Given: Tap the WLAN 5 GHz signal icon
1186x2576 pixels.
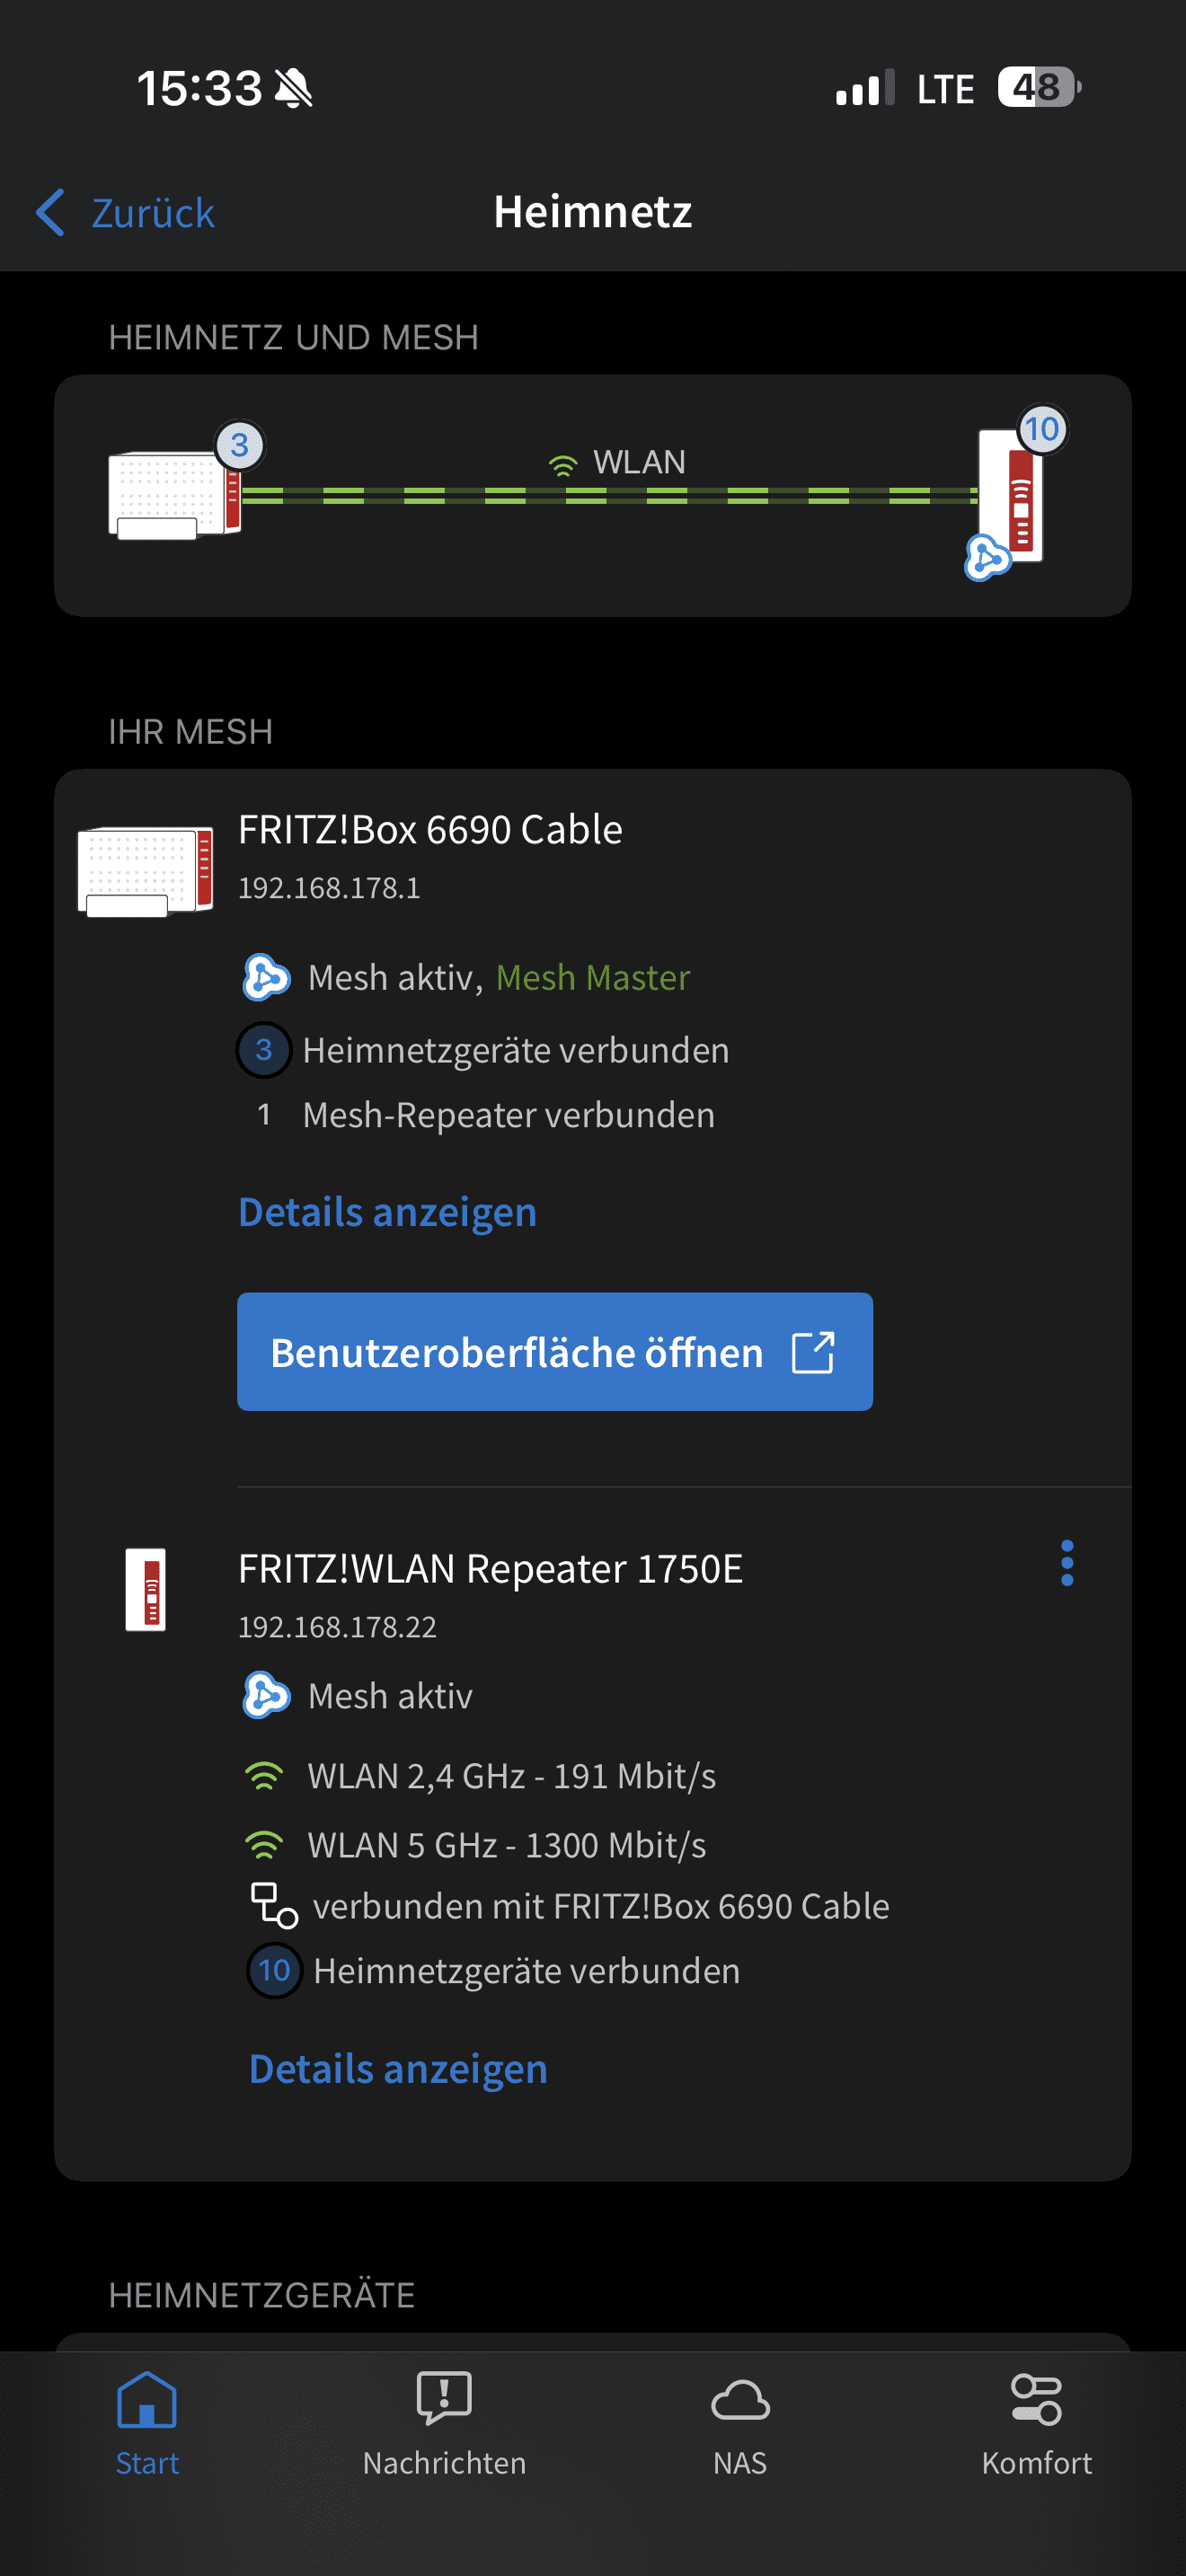Looking at the screenshot, I should [x=264, y=1845].
